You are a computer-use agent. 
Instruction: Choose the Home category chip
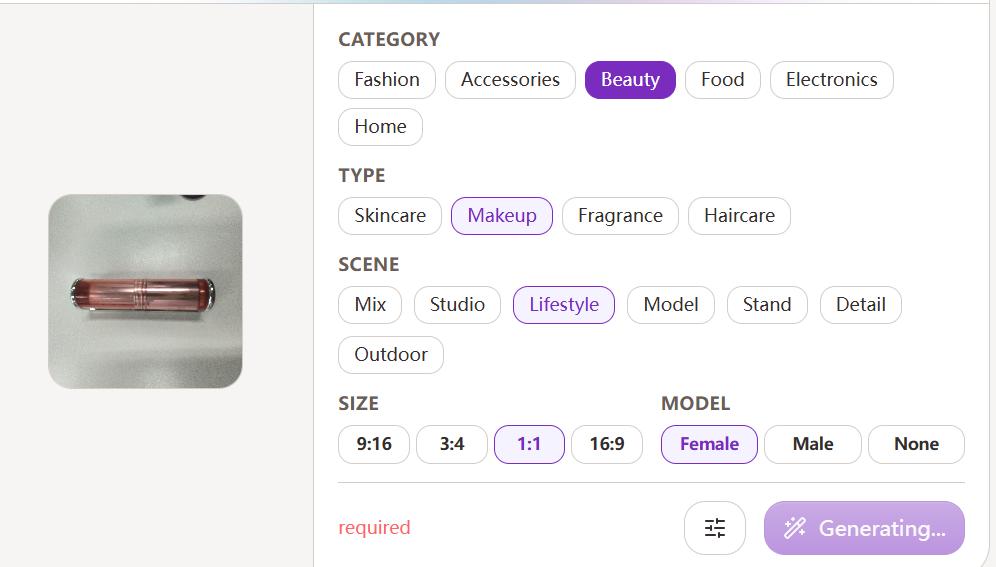pos(380,127)
